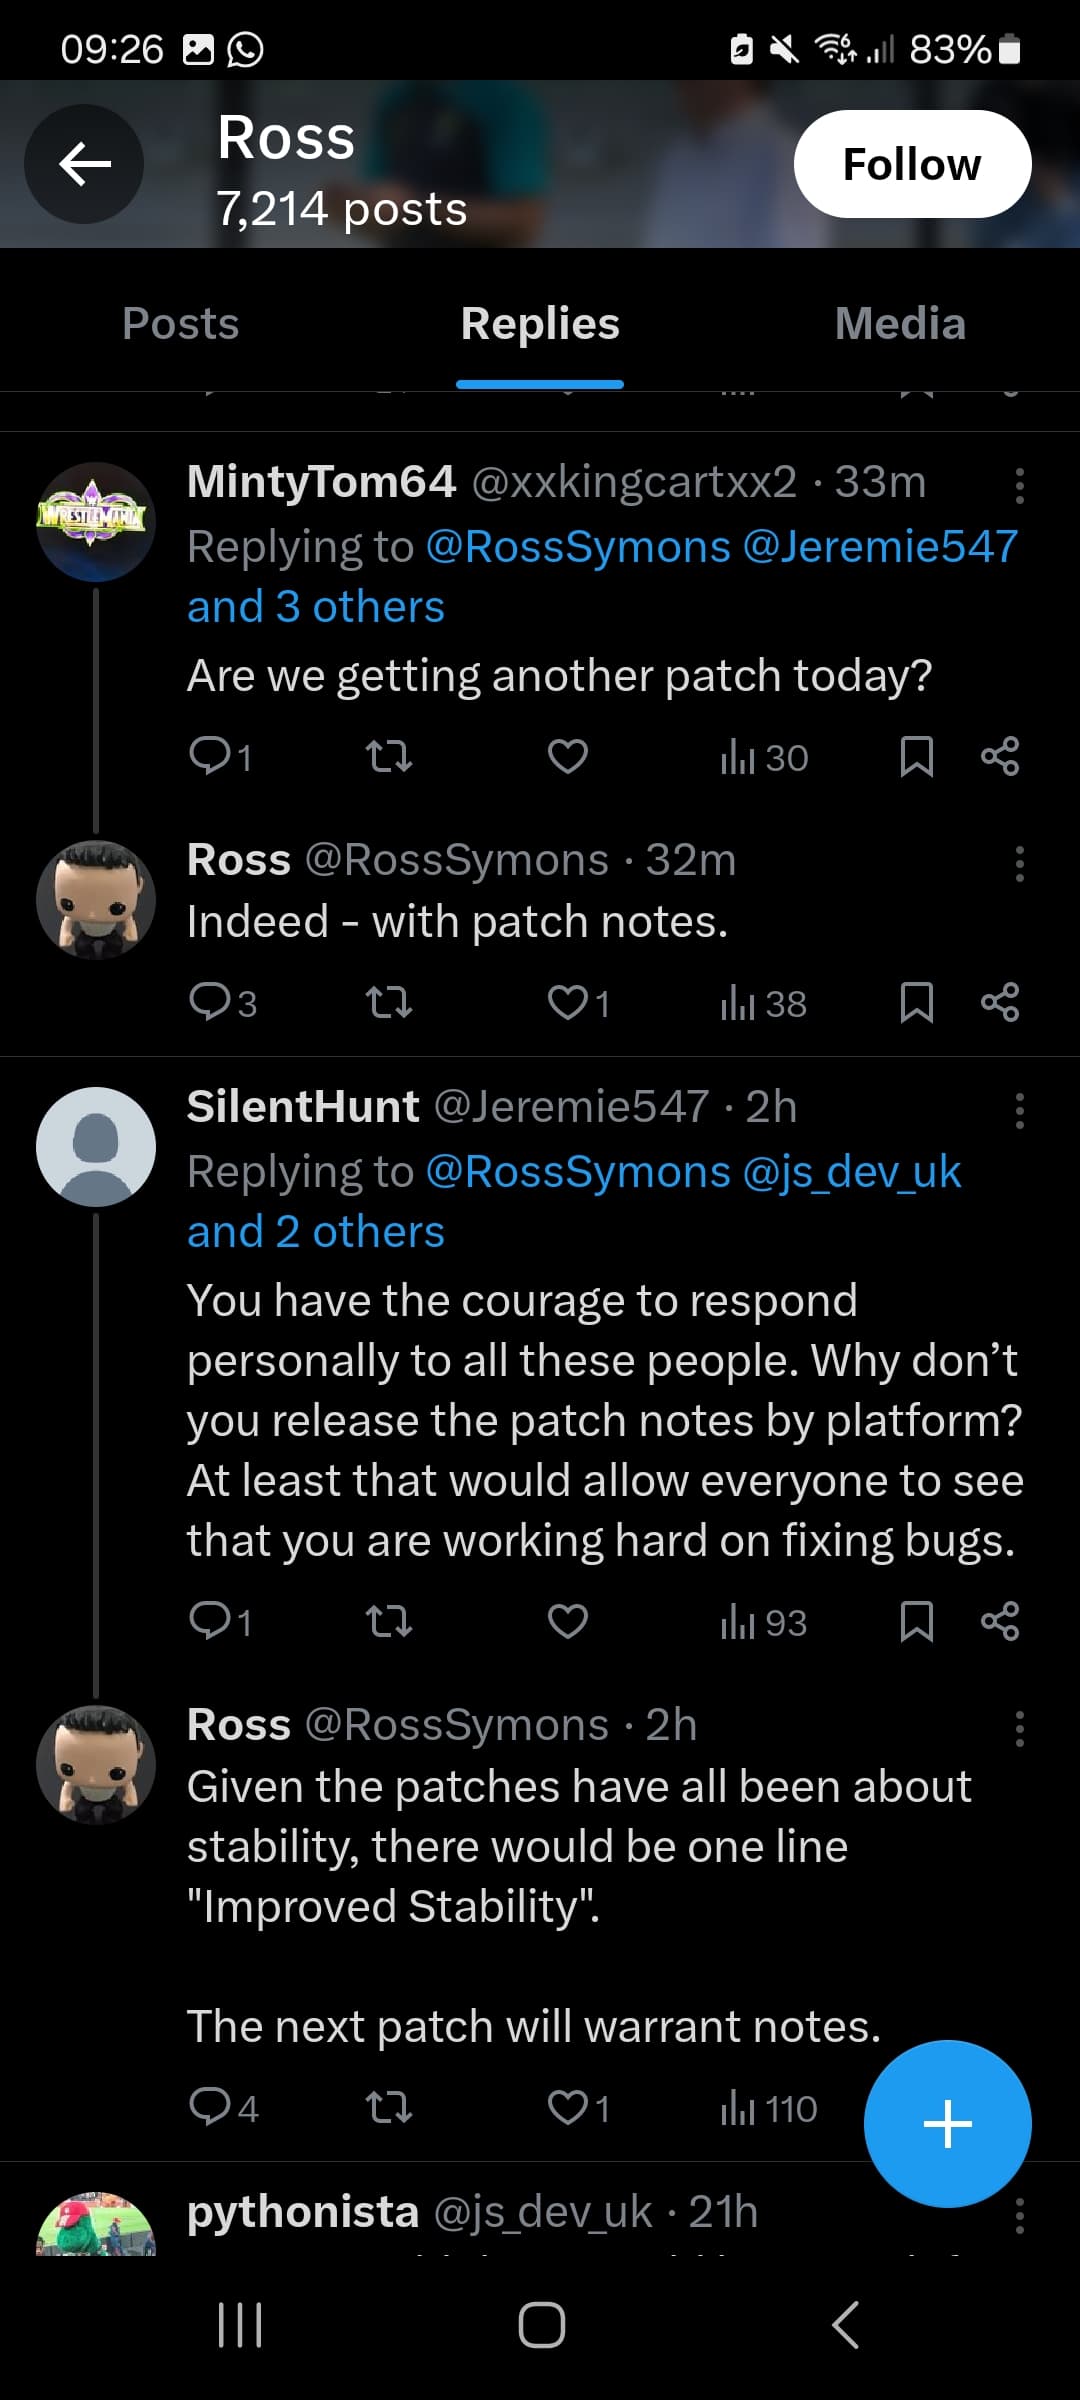Tap the back arrow beside Ross's name
The height and width of the screenshot is (2400, 1080).
coord(84,164)
